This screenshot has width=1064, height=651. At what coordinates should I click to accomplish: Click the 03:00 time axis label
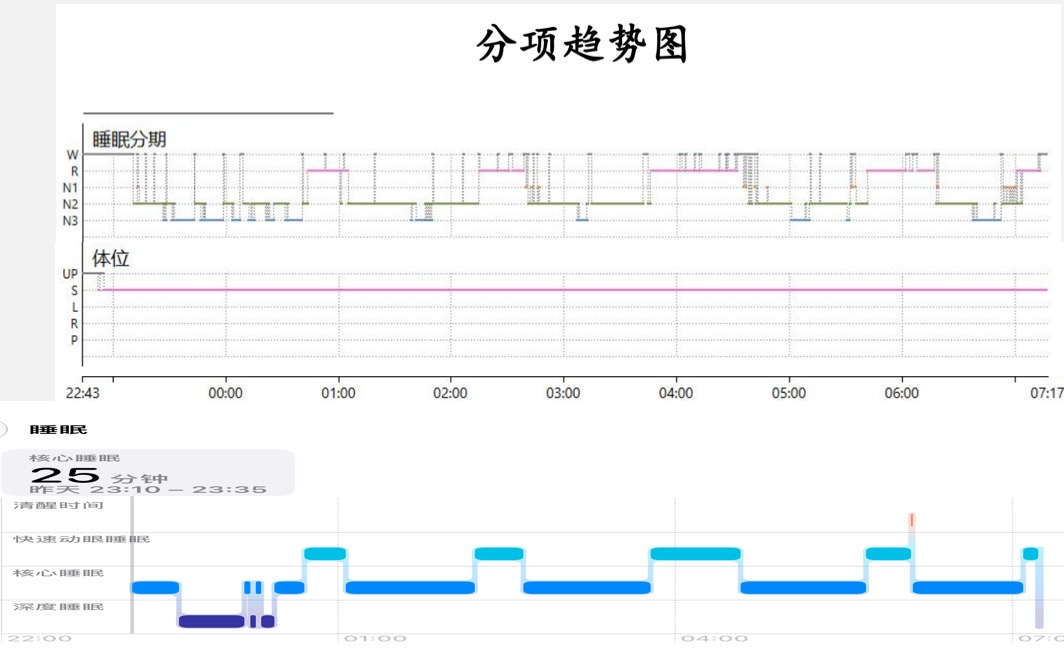tap(563, 393)
